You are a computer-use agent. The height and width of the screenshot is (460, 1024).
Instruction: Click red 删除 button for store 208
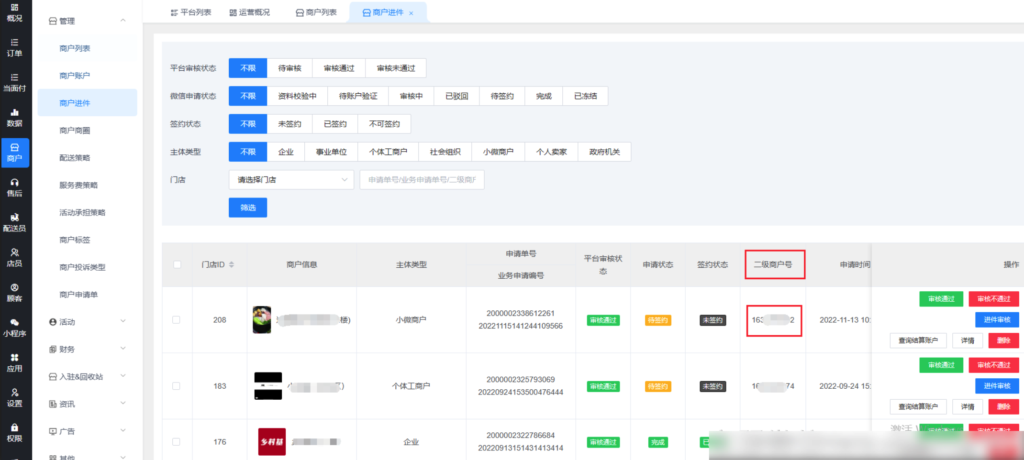point(1004,340)
